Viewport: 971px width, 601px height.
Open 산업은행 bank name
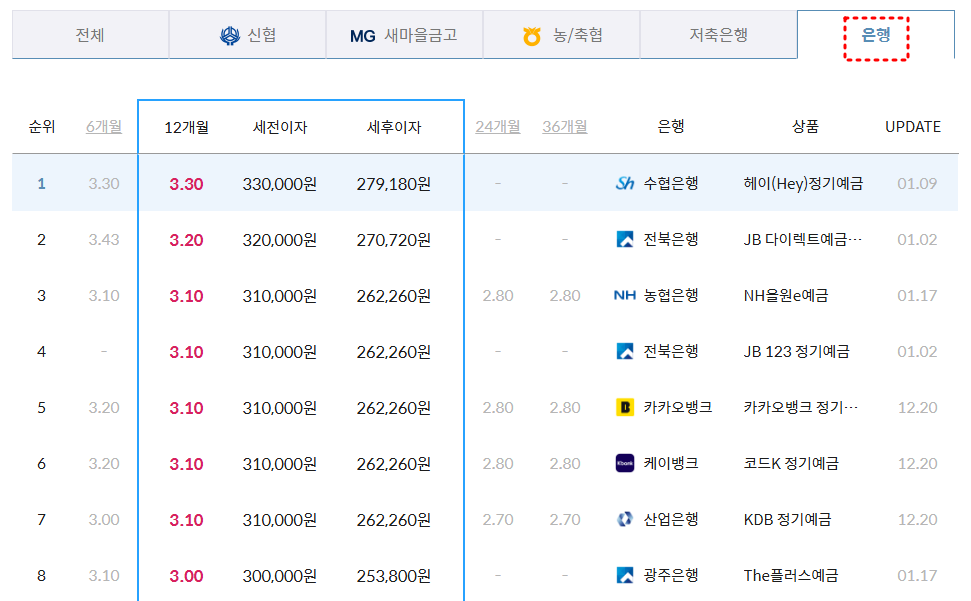(x=671, y=519)
